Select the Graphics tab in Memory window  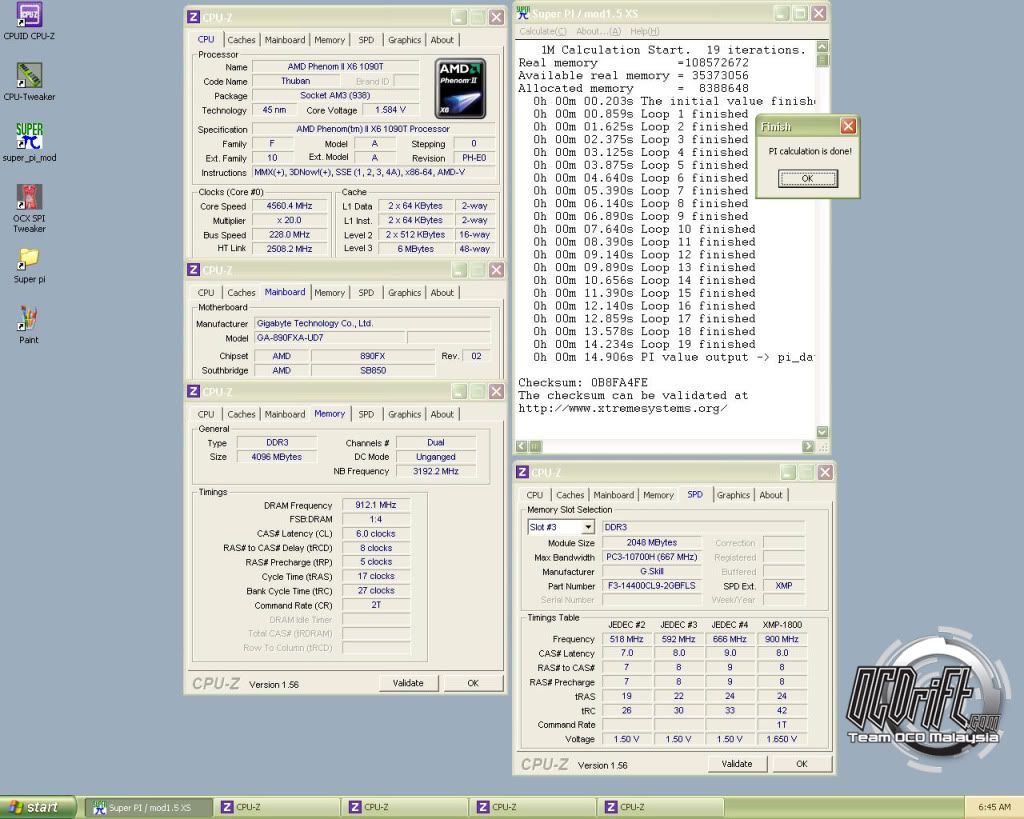[404, 414]
